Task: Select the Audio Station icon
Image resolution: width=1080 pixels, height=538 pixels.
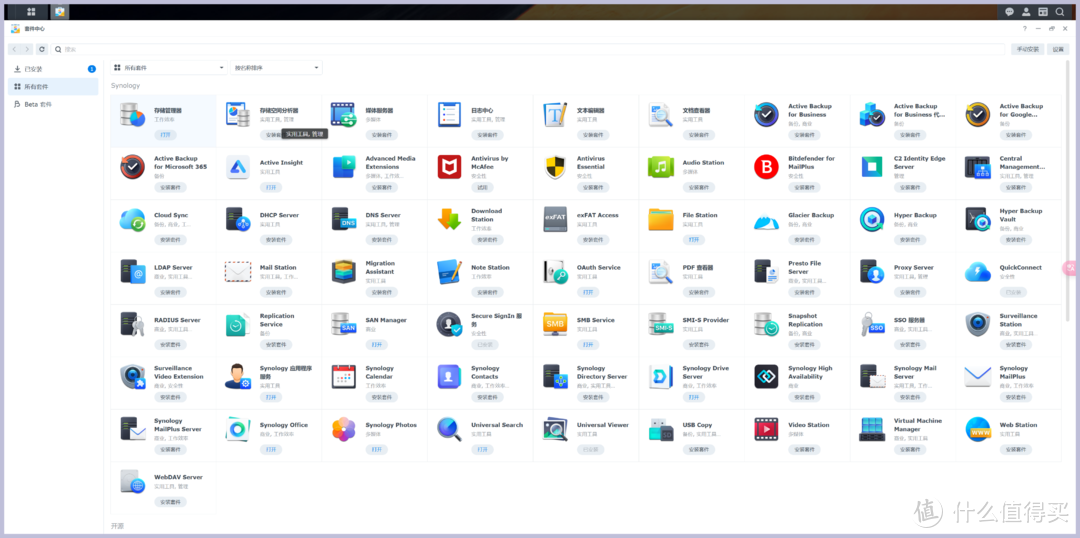Action: (x=661, y=167)
